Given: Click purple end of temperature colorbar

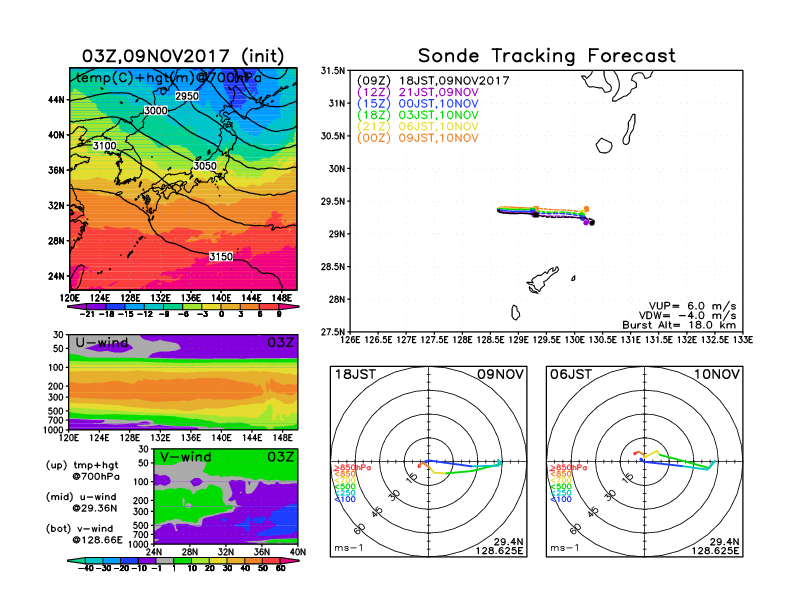Looking at the screenshot, I should pos(76,307).
